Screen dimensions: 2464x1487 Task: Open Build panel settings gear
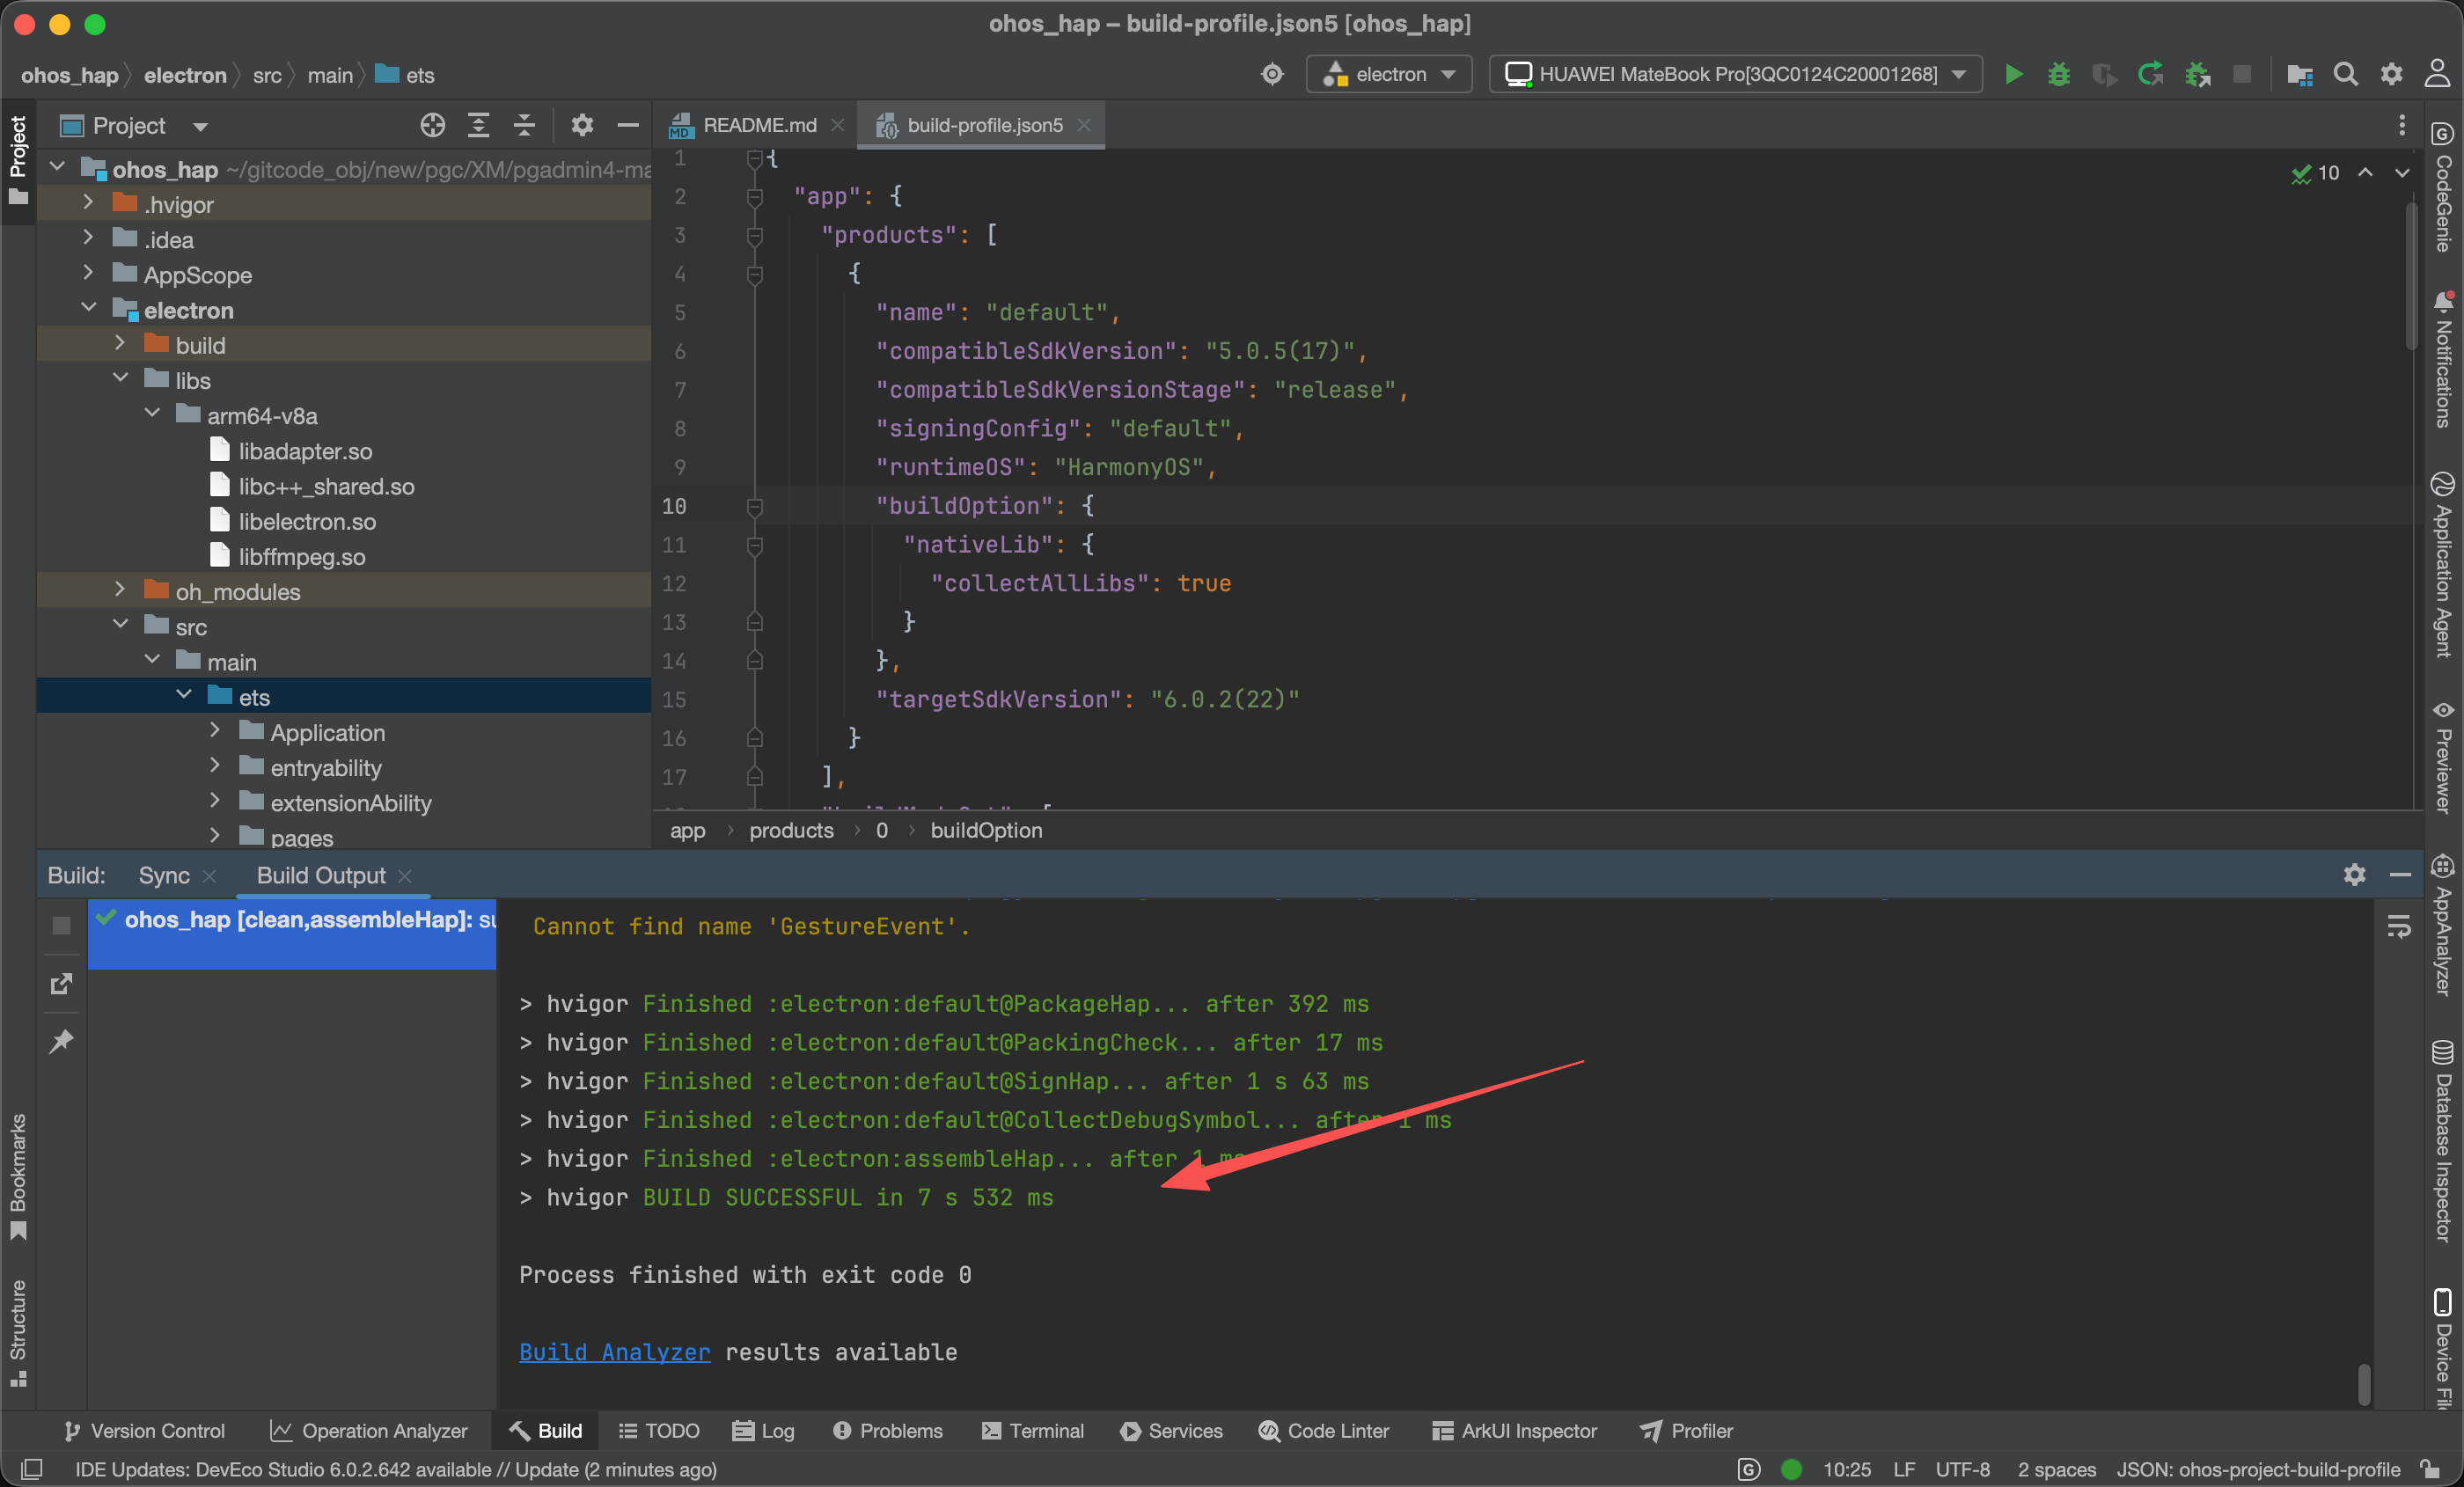pos(2354,875)
